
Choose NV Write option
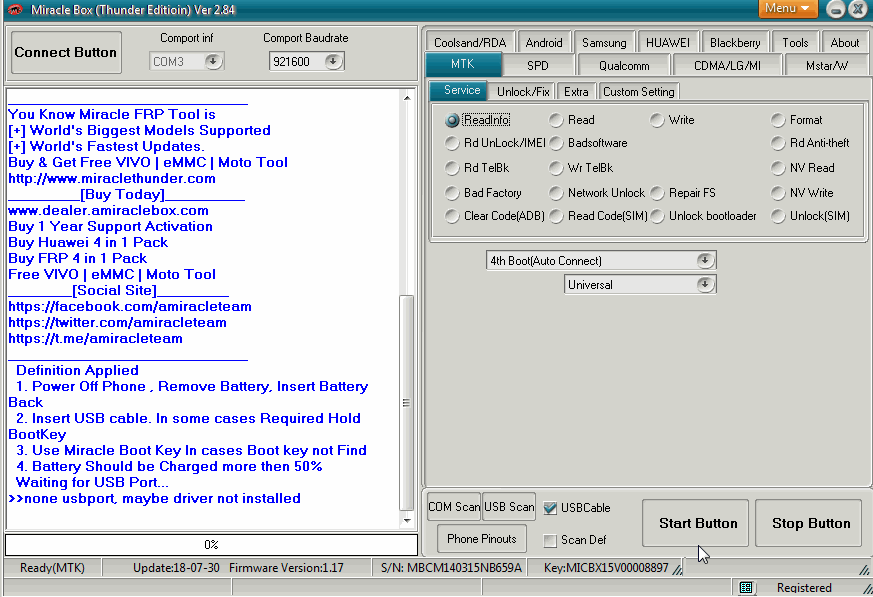(778, 193)
